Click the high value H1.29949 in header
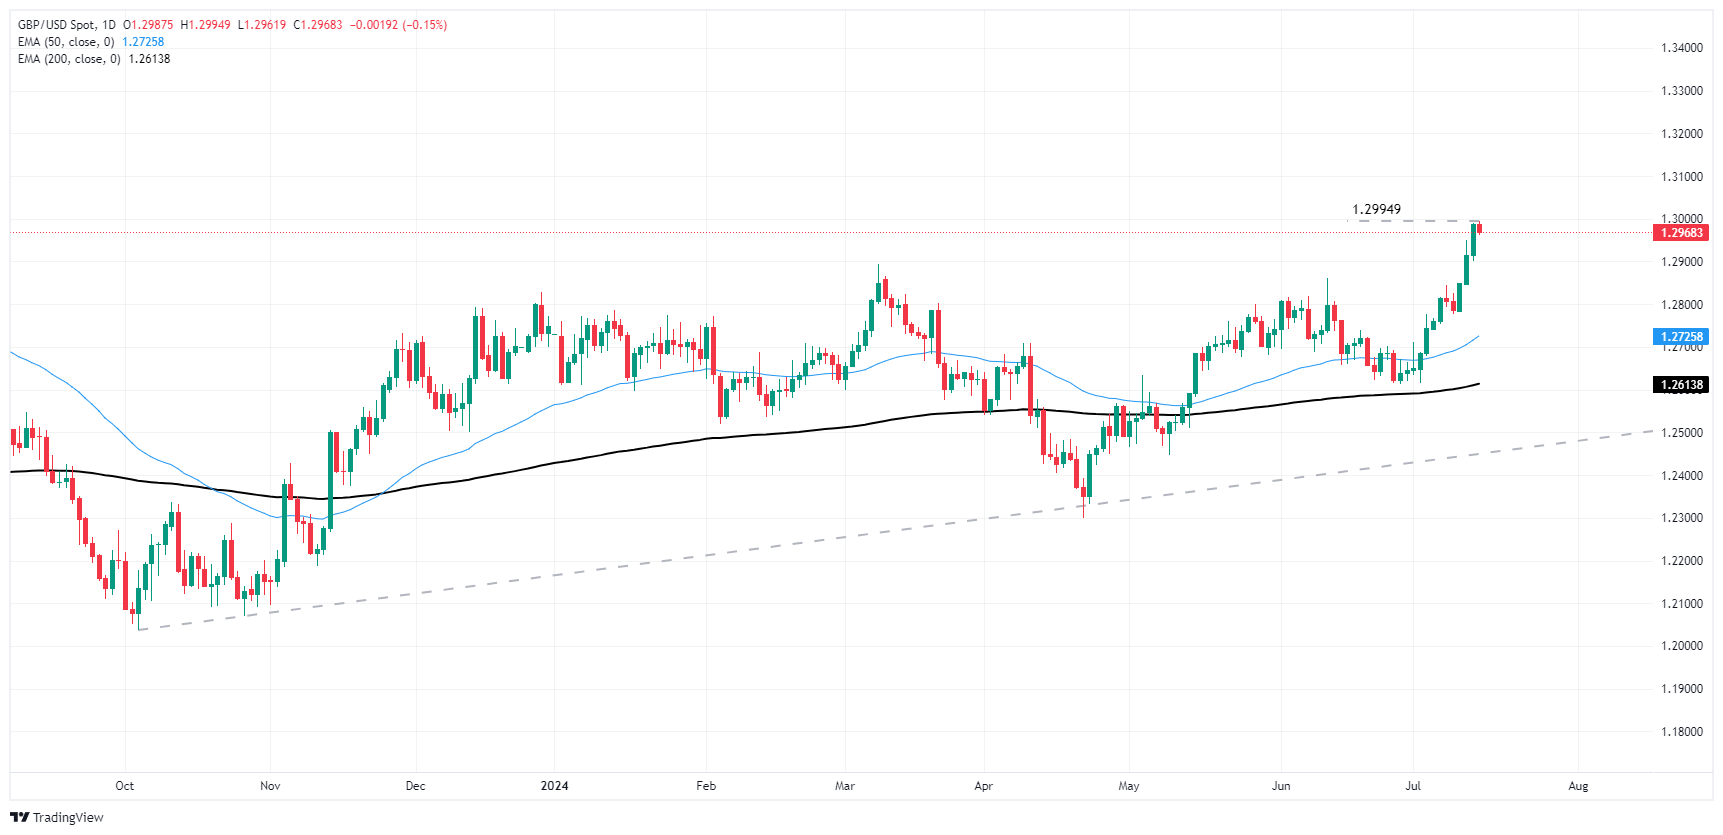This screenshot has width=1723, height=835. coord(205,25)
